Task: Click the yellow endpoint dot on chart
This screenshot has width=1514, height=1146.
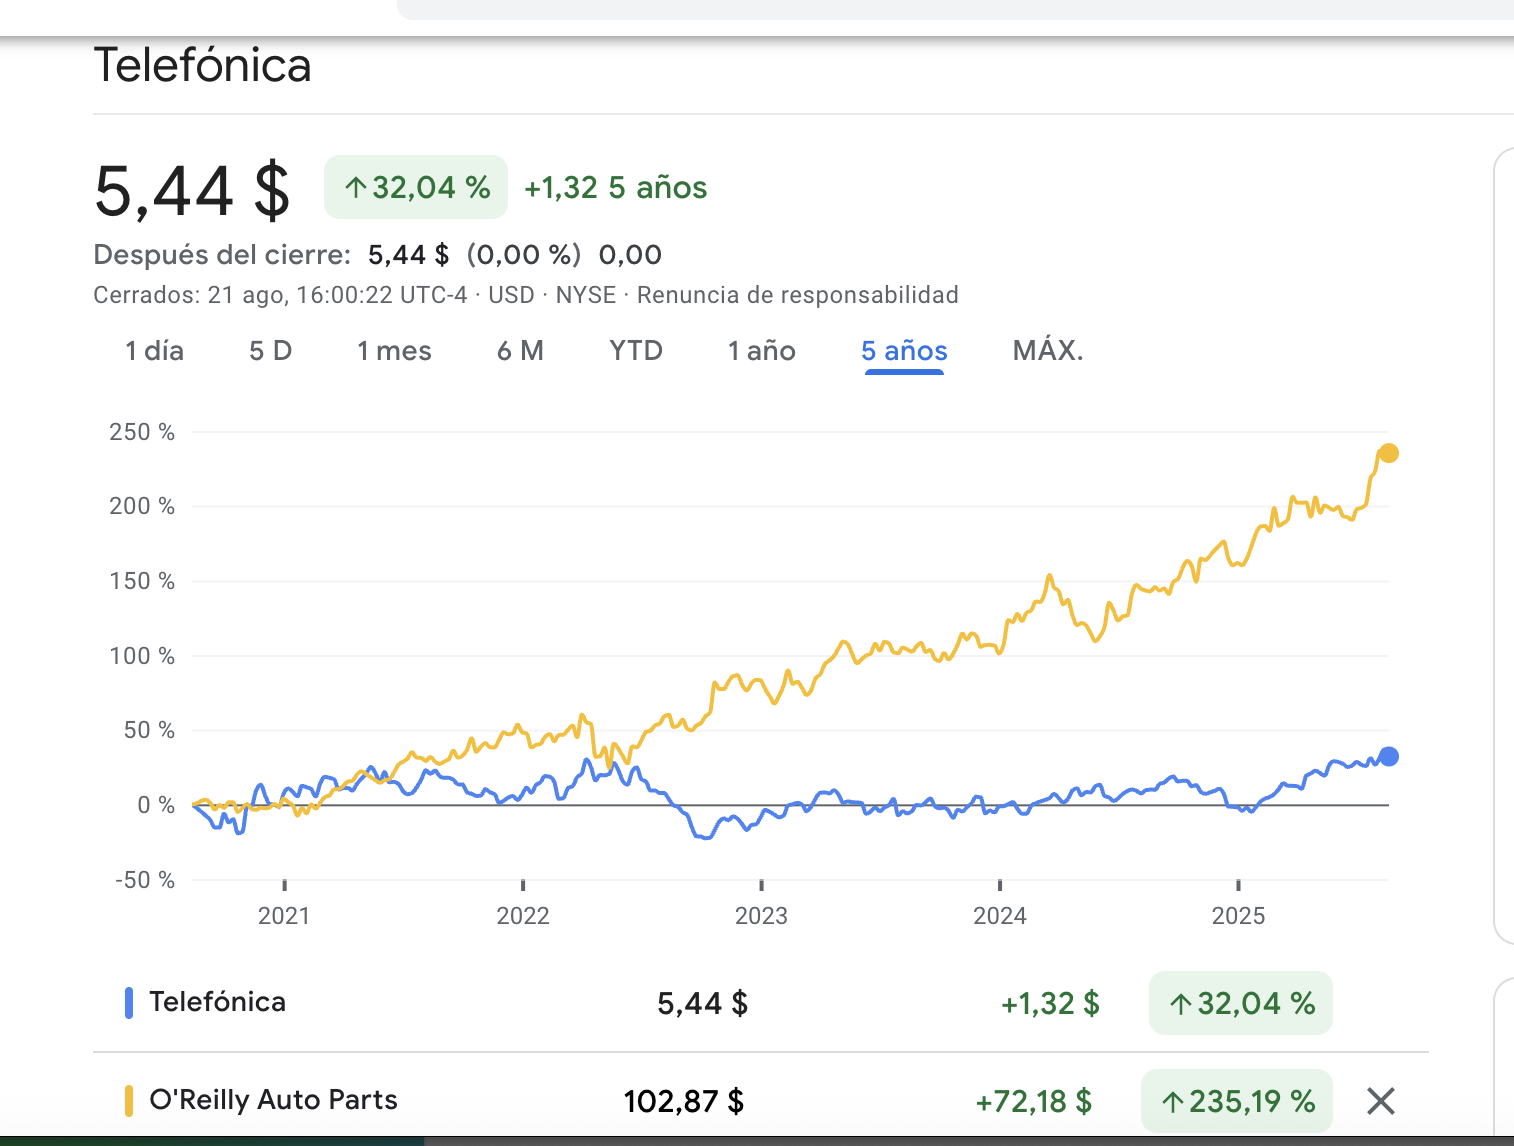Action: (1388, 453)
